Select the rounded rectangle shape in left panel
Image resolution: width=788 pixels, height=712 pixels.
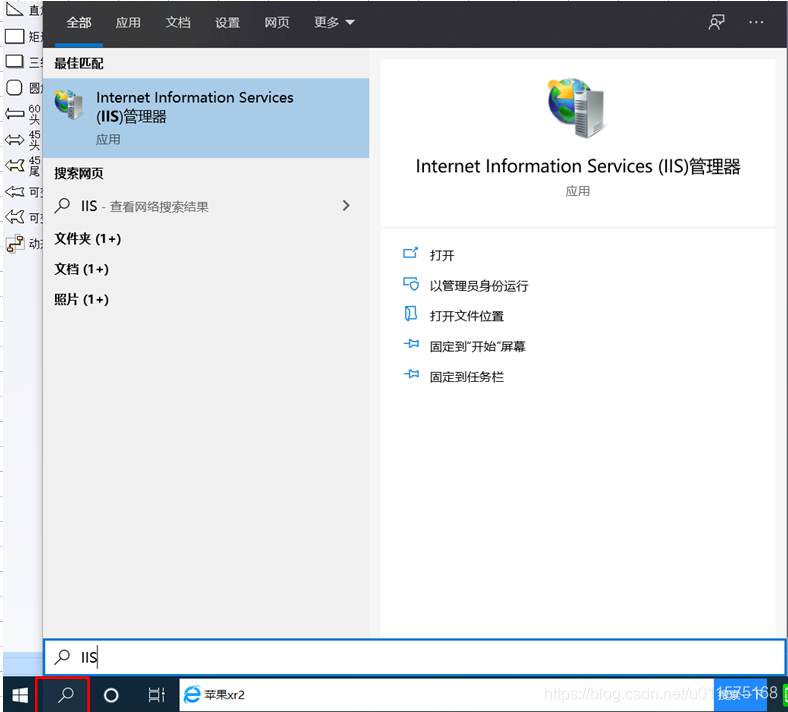pos(14,88)
